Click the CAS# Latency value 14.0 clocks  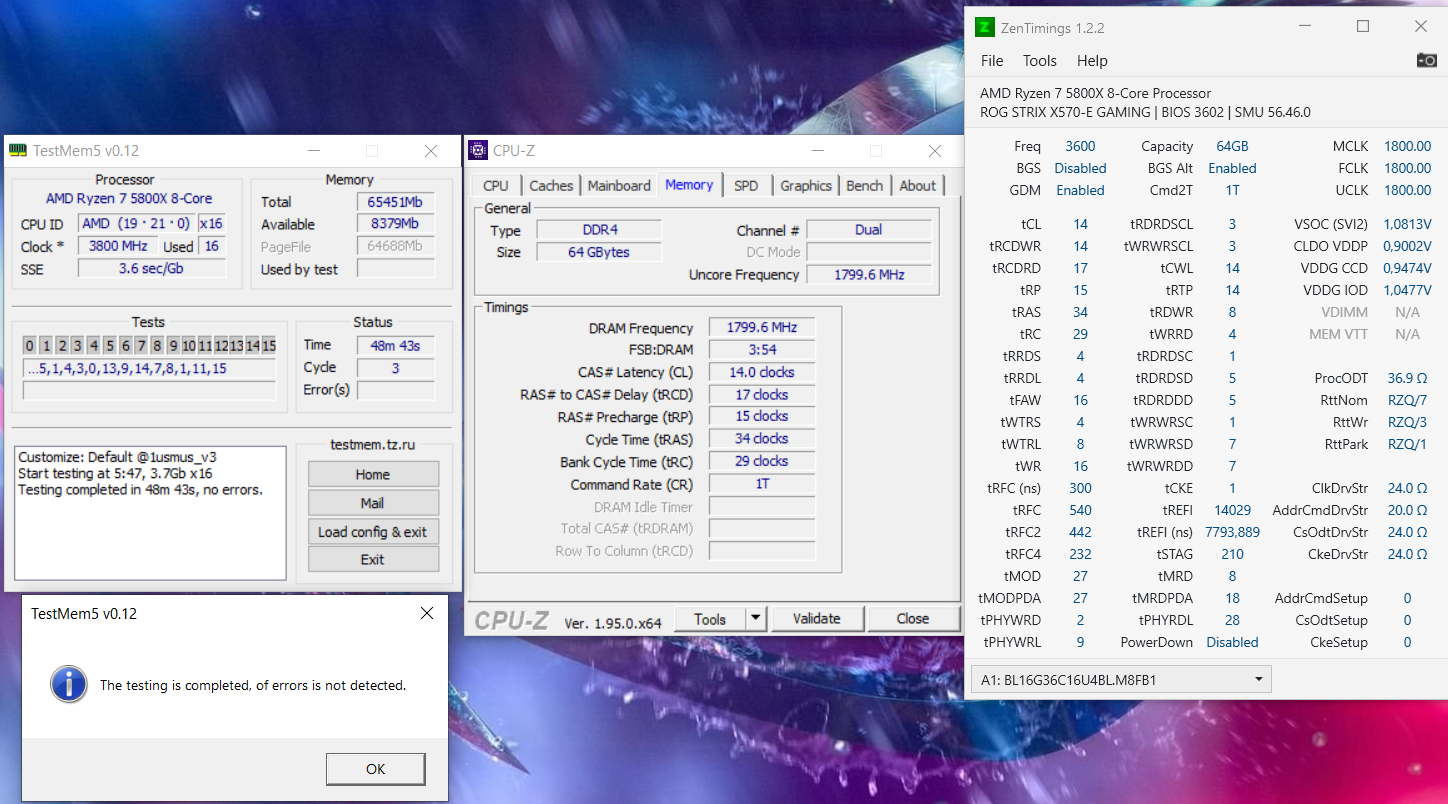[x=762, y=372]
